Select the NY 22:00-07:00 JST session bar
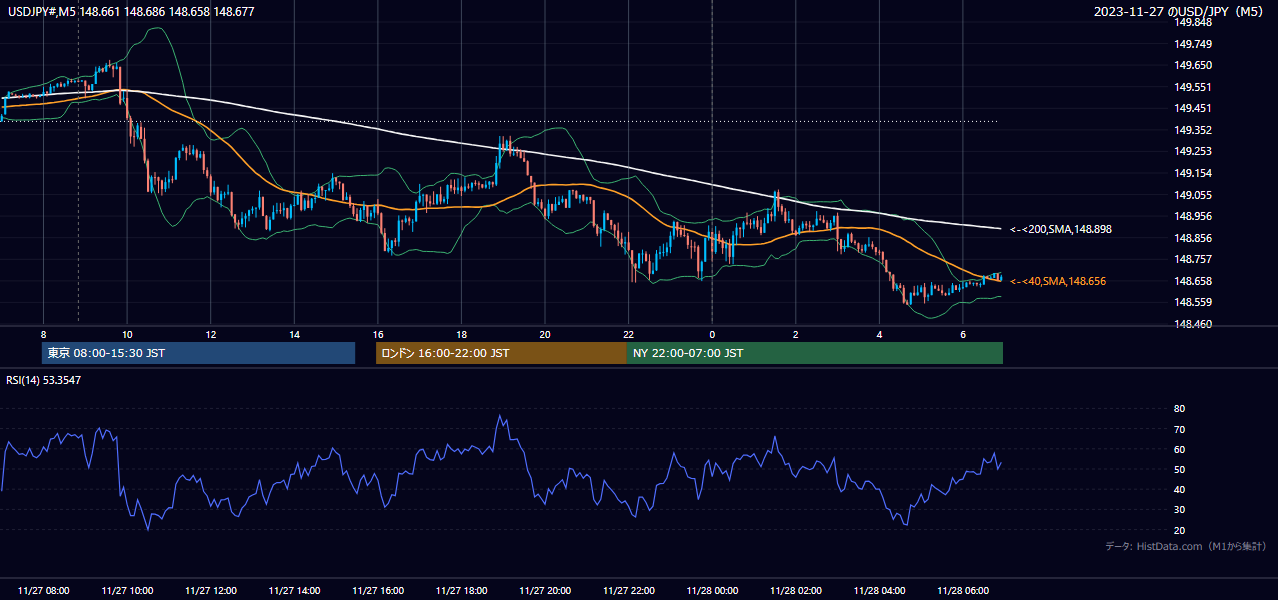This screenshot has width=1278, height=600. click(815, 353)
